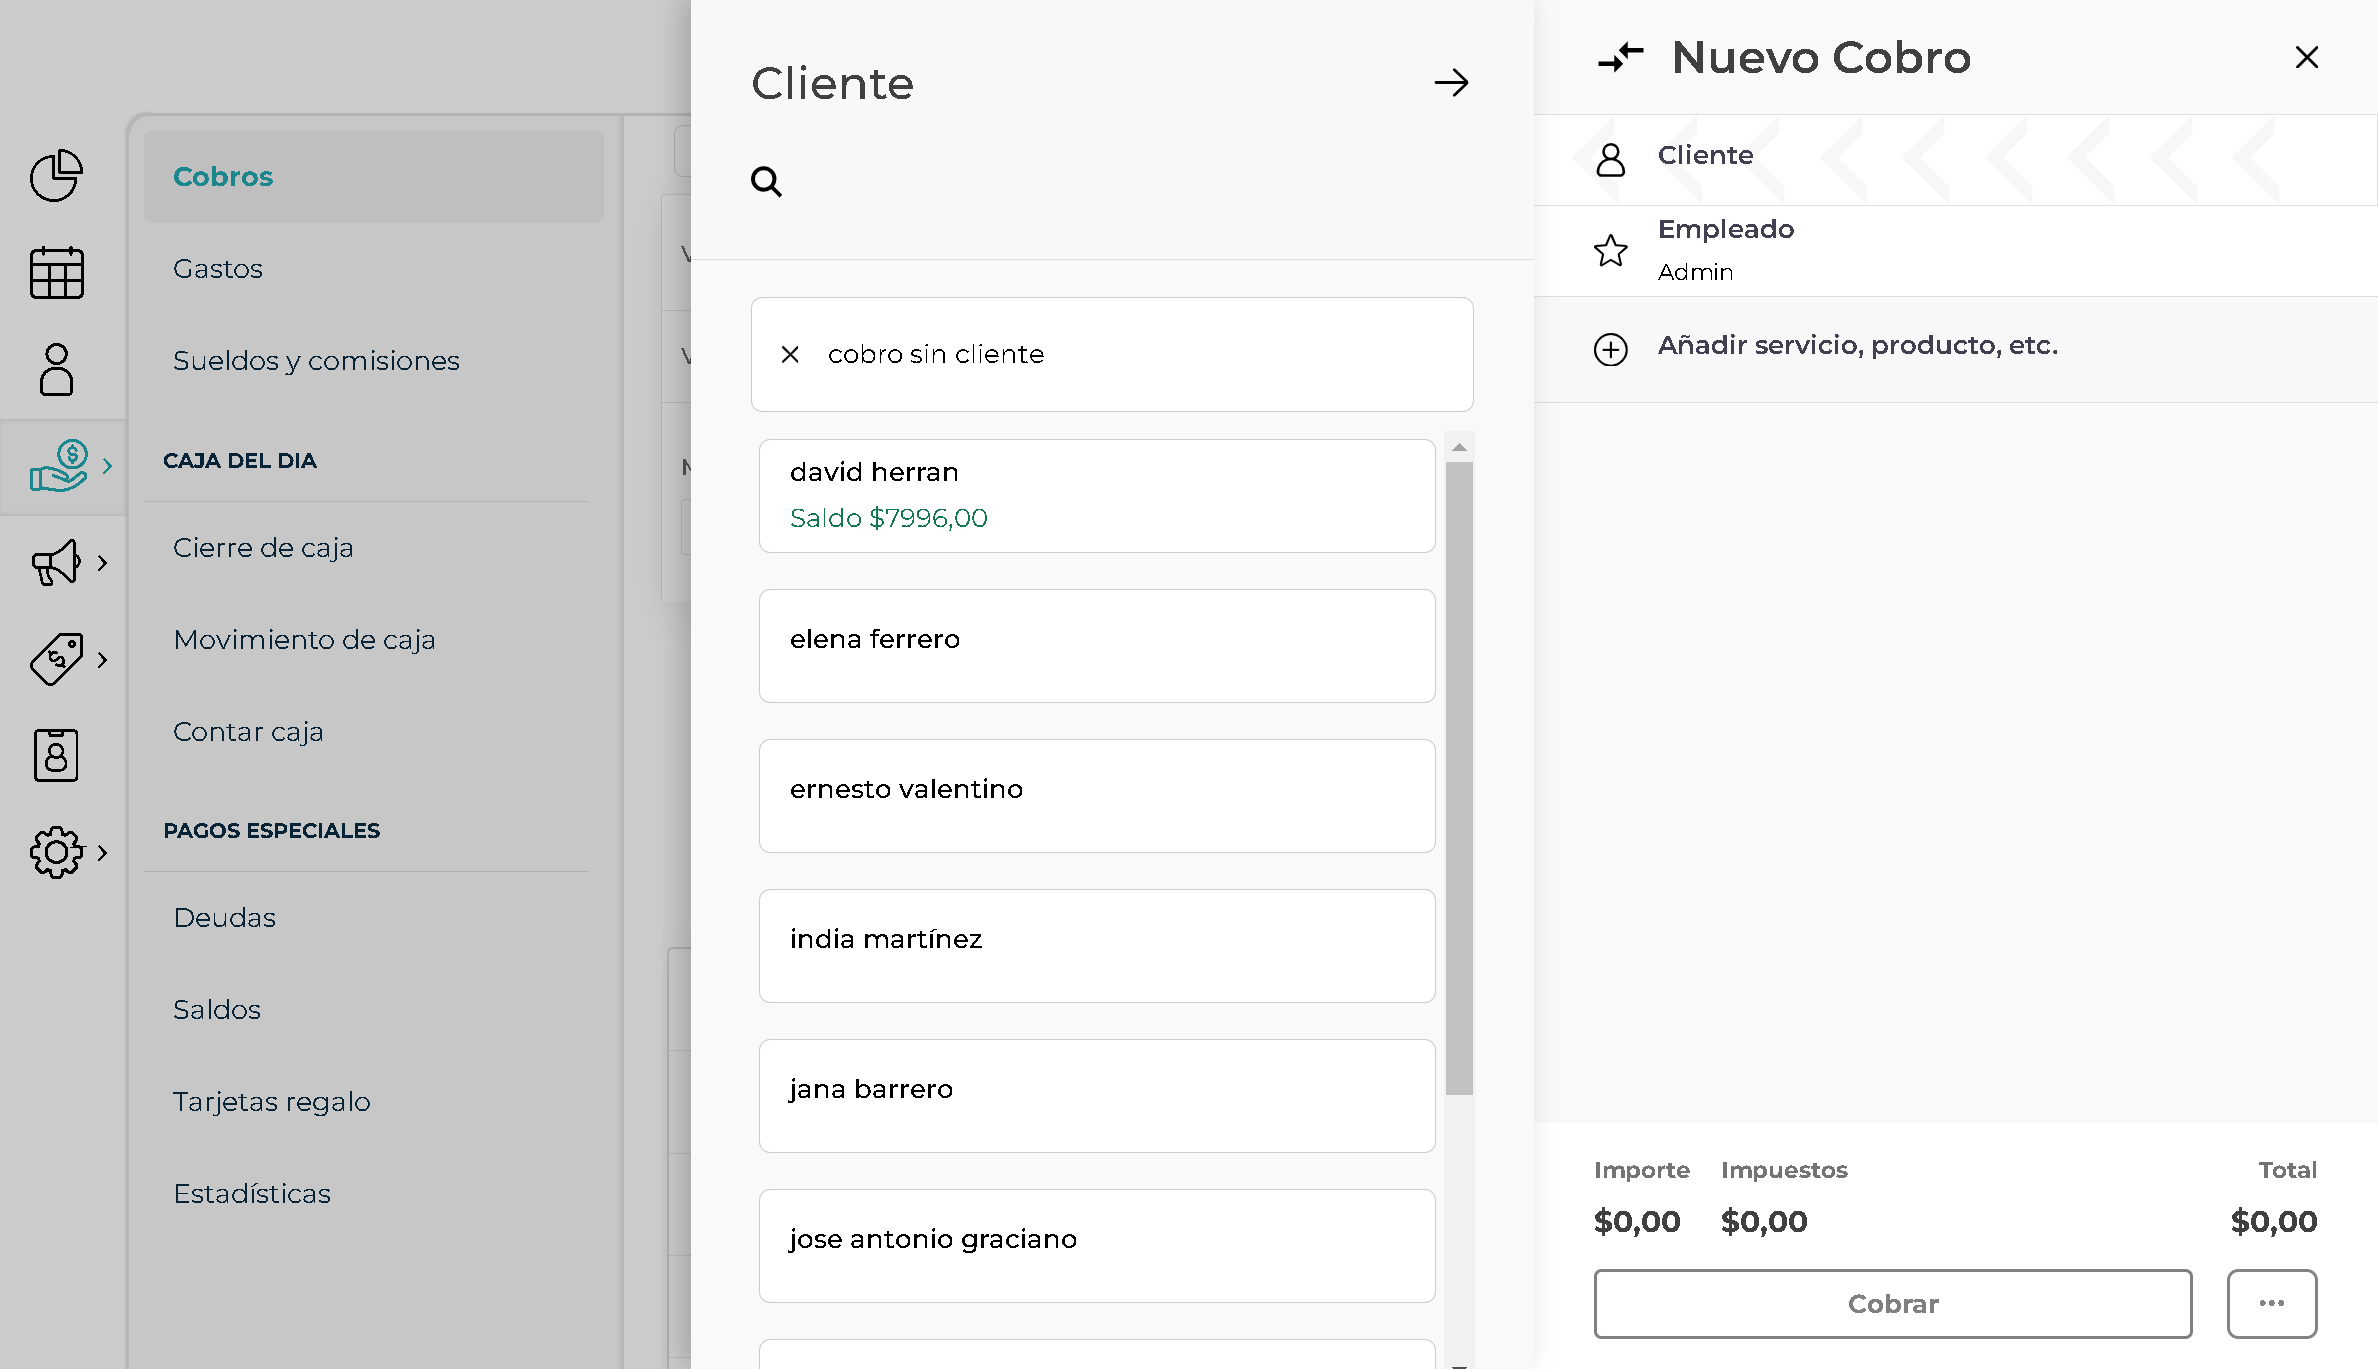Open the Cobros menu item
Screen dimensions: 2378x1369
coord(374,177)
